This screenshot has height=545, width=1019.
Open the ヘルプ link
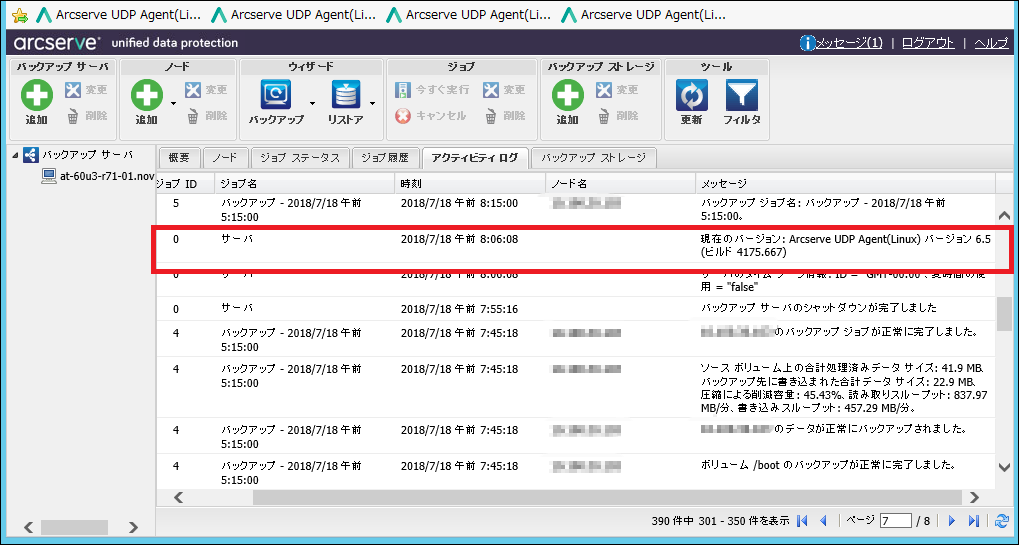[x=991, y=43]
